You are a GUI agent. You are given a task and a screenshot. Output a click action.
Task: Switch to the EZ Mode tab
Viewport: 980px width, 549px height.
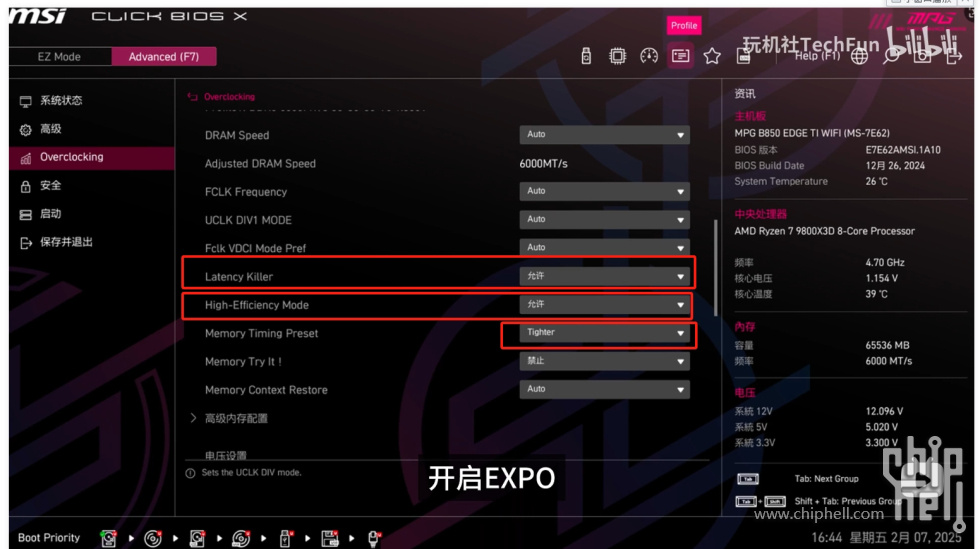click(59, 56)
